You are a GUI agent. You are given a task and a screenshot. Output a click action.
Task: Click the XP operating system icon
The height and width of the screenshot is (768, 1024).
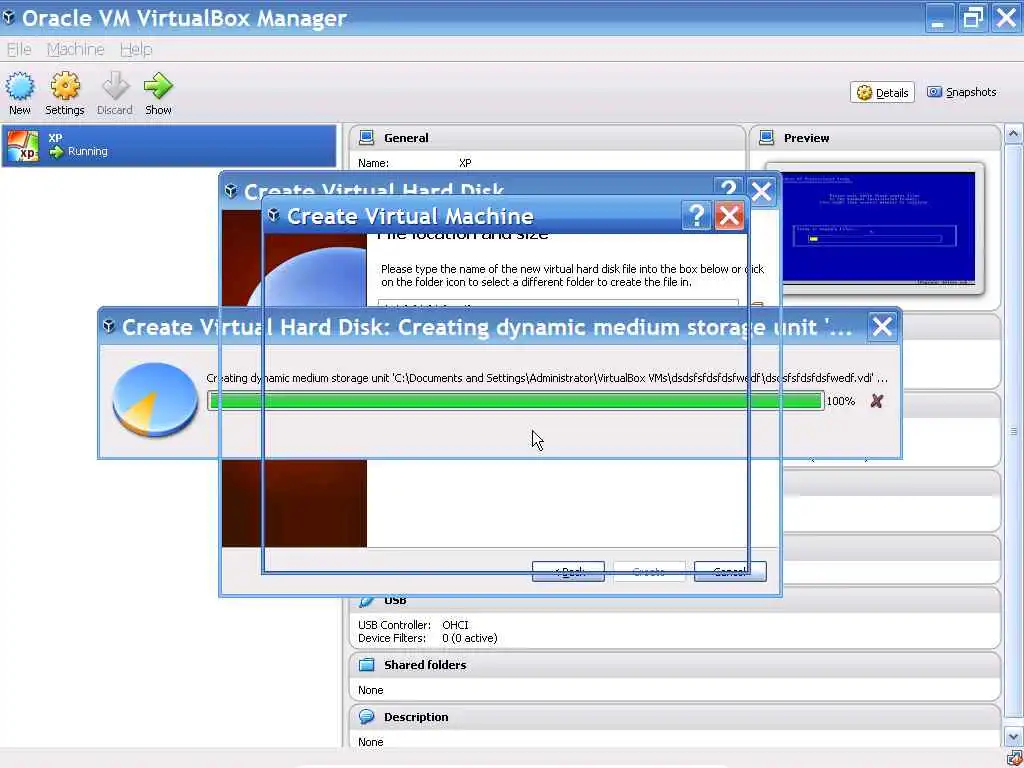pyautogui.click(x=23, y=146)
